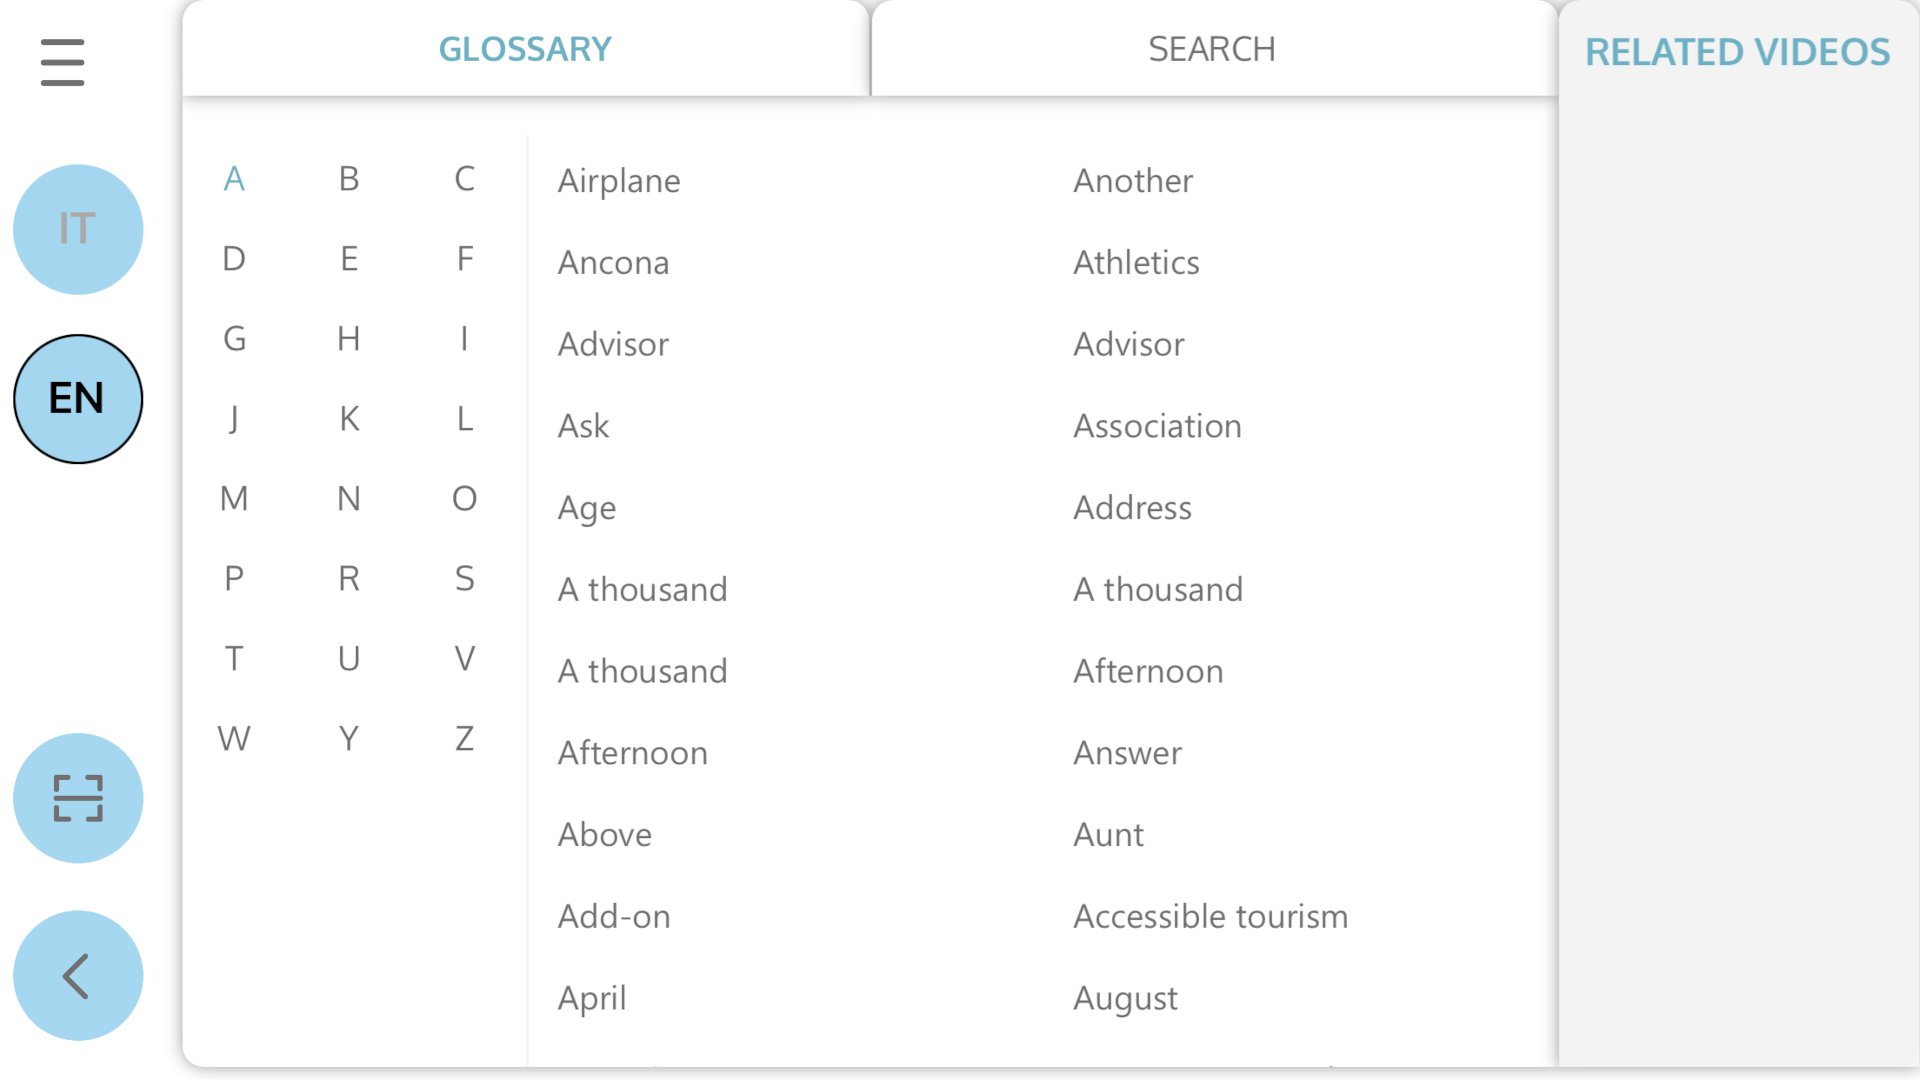
Task: Open the Accessible tourism entry
Action: (x=1210, y=916)
